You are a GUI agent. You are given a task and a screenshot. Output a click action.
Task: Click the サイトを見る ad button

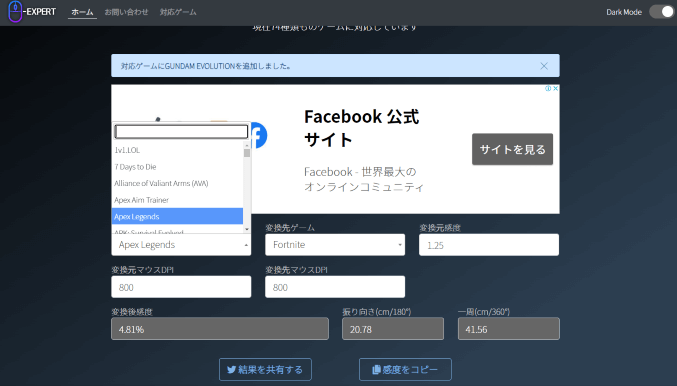(512, 149)
